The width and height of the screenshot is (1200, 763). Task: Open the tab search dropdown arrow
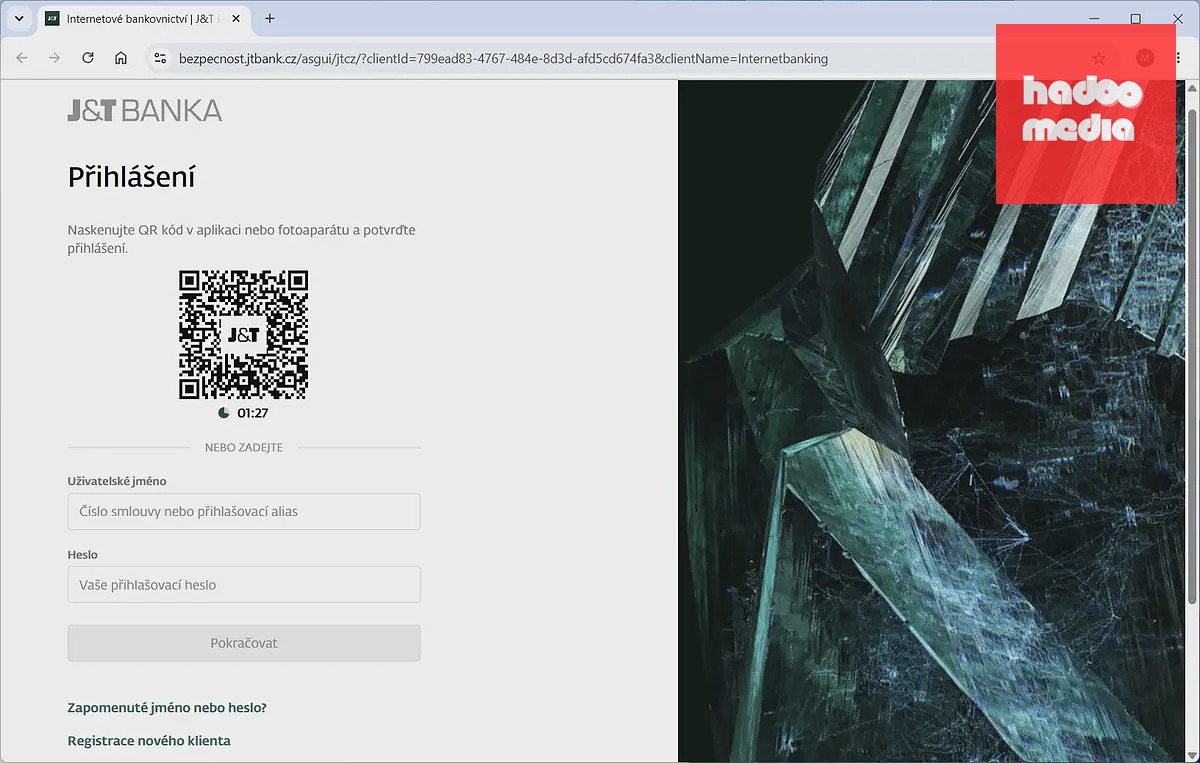(x=18, y=18)
